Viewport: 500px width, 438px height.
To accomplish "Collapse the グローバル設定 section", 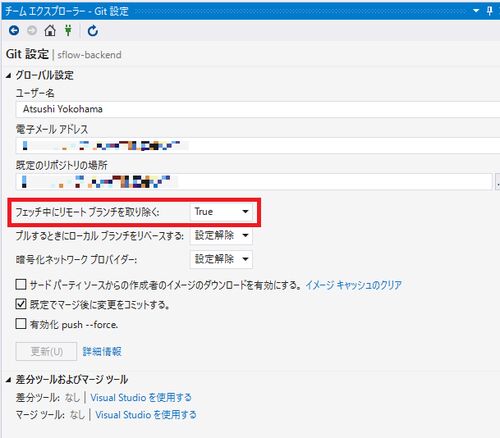I will 9,76.
